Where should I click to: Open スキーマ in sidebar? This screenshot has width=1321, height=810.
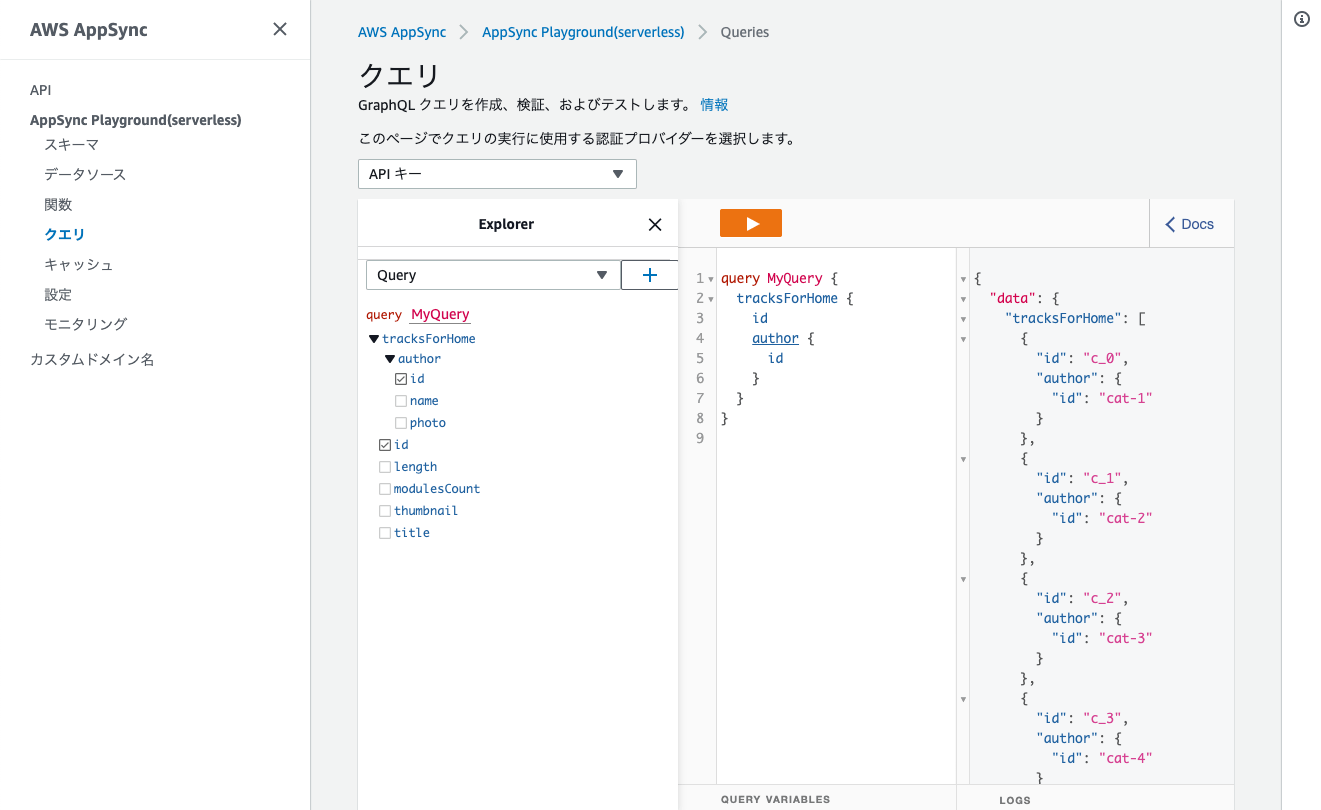tap(71, 145)
